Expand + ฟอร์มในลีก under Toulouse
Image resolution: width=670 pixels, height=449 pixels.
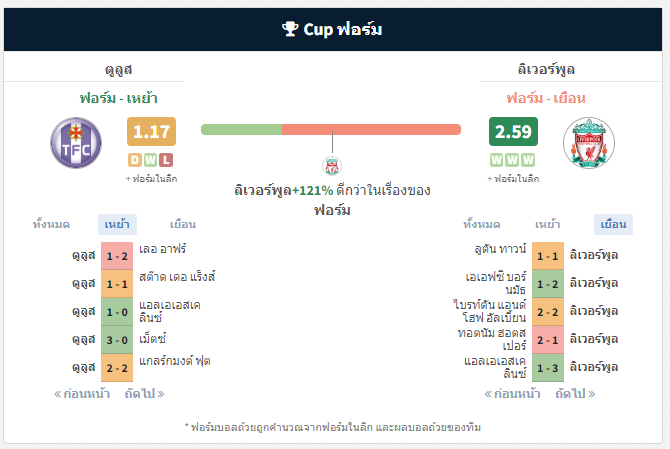coord(151,179)
